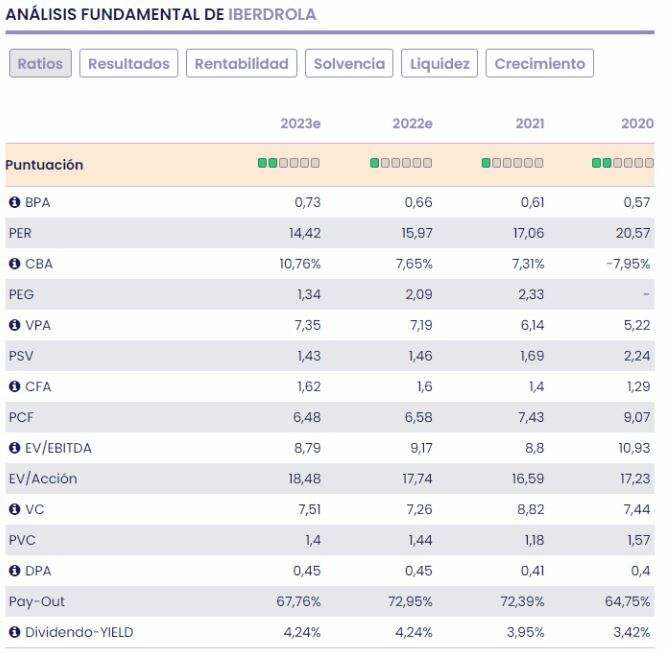
Task: Click the 2023e Puntuación score bar
Action: click(288, 163)
